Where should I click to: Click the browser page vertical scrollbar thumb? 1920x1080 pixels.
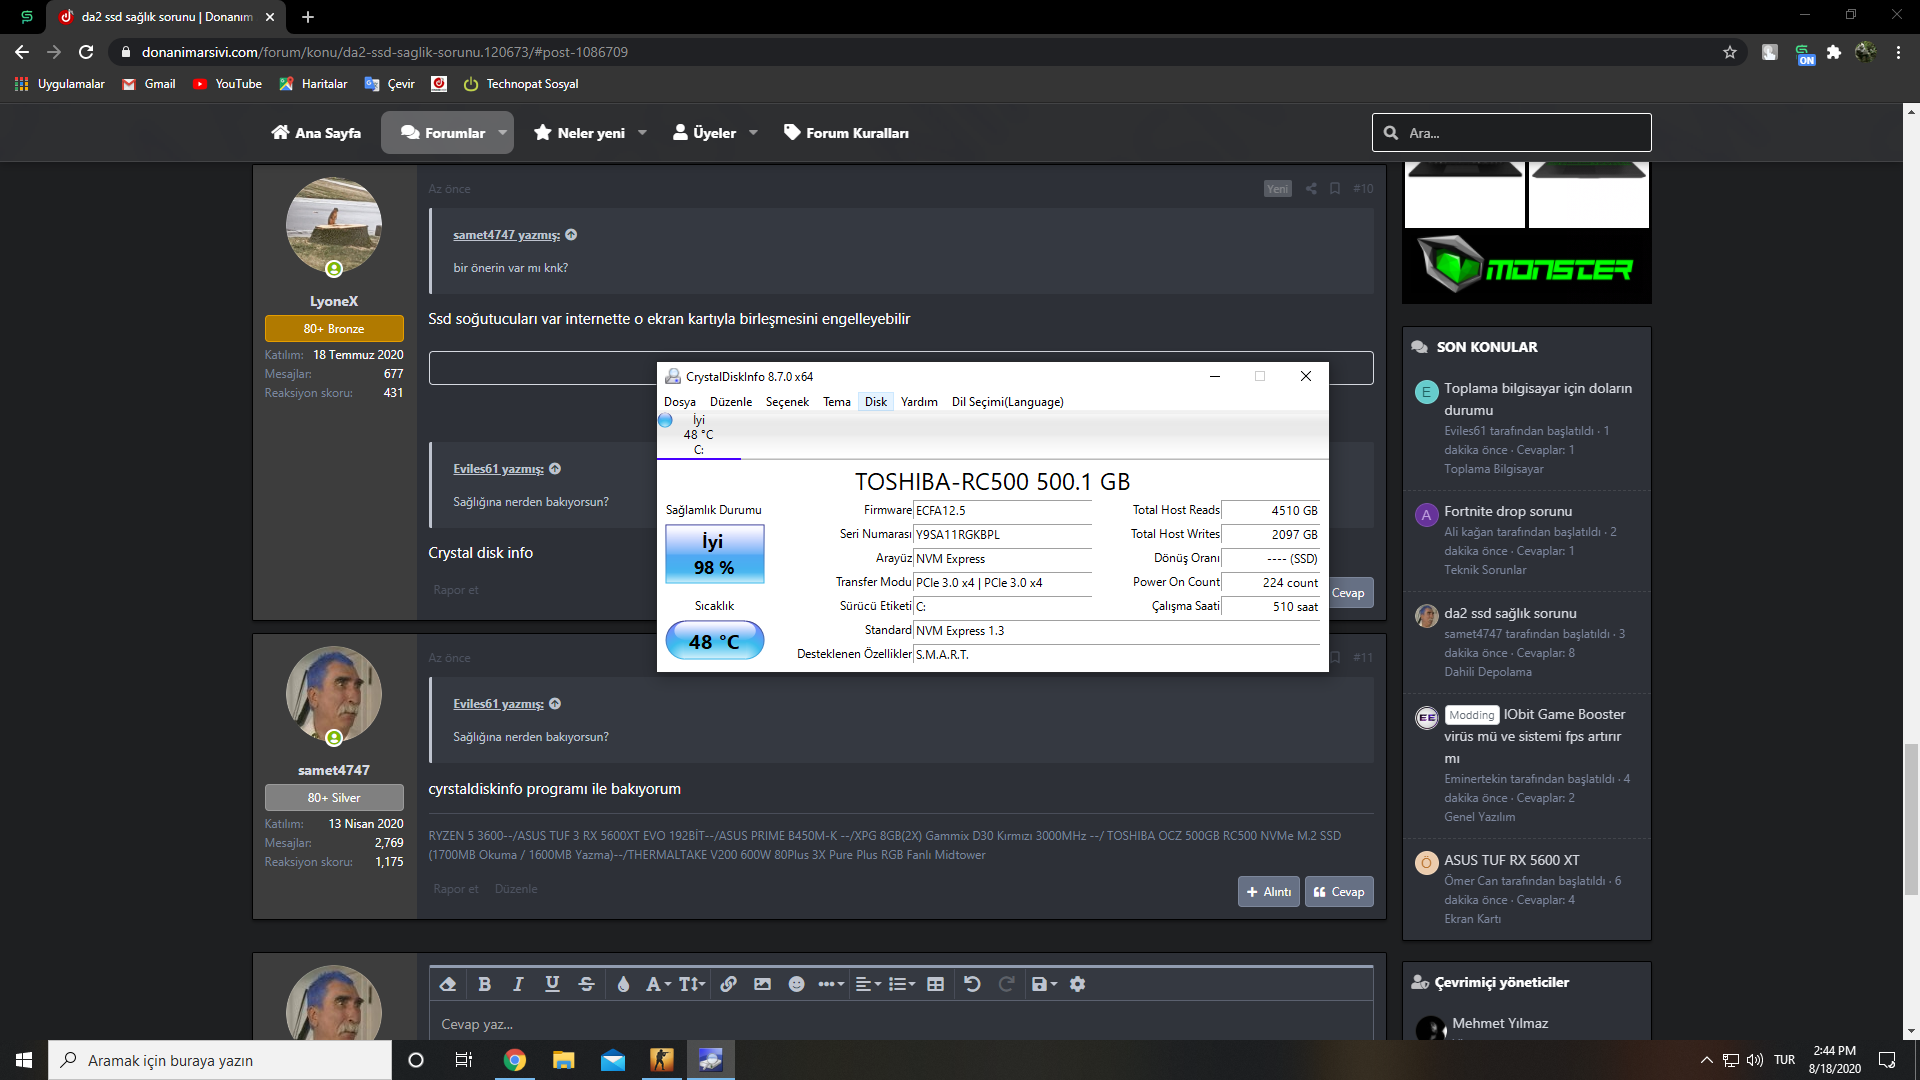pos(1911,820)
